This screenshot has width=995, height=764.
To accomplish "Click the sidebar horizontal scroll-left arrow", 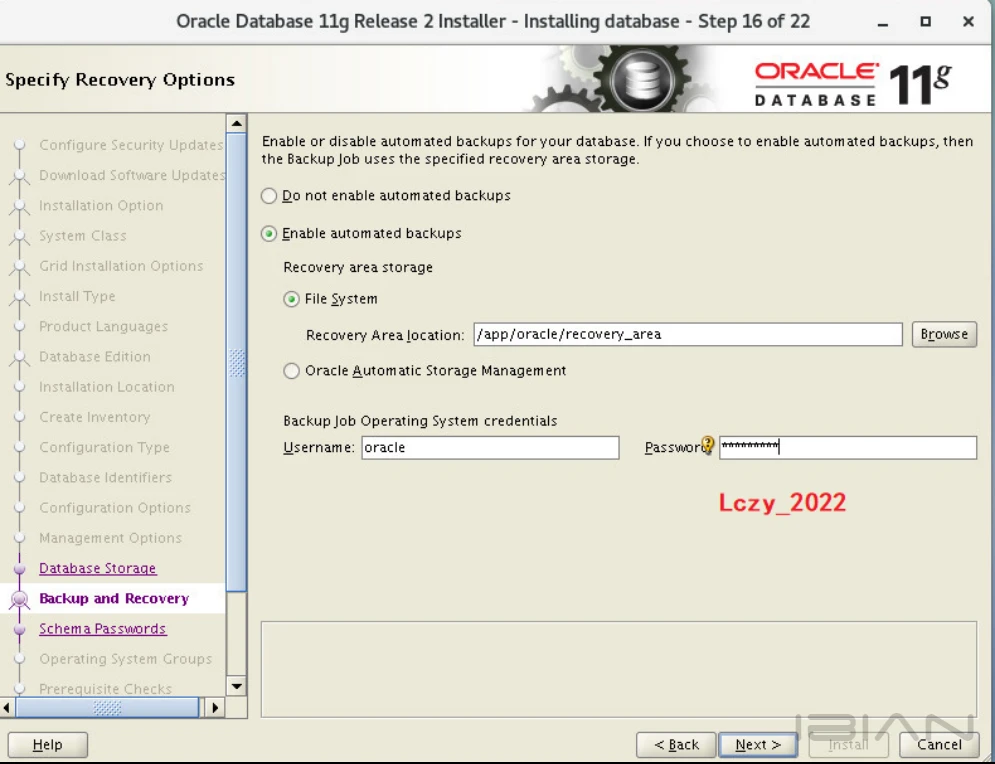I will click(x=6, y=707).
